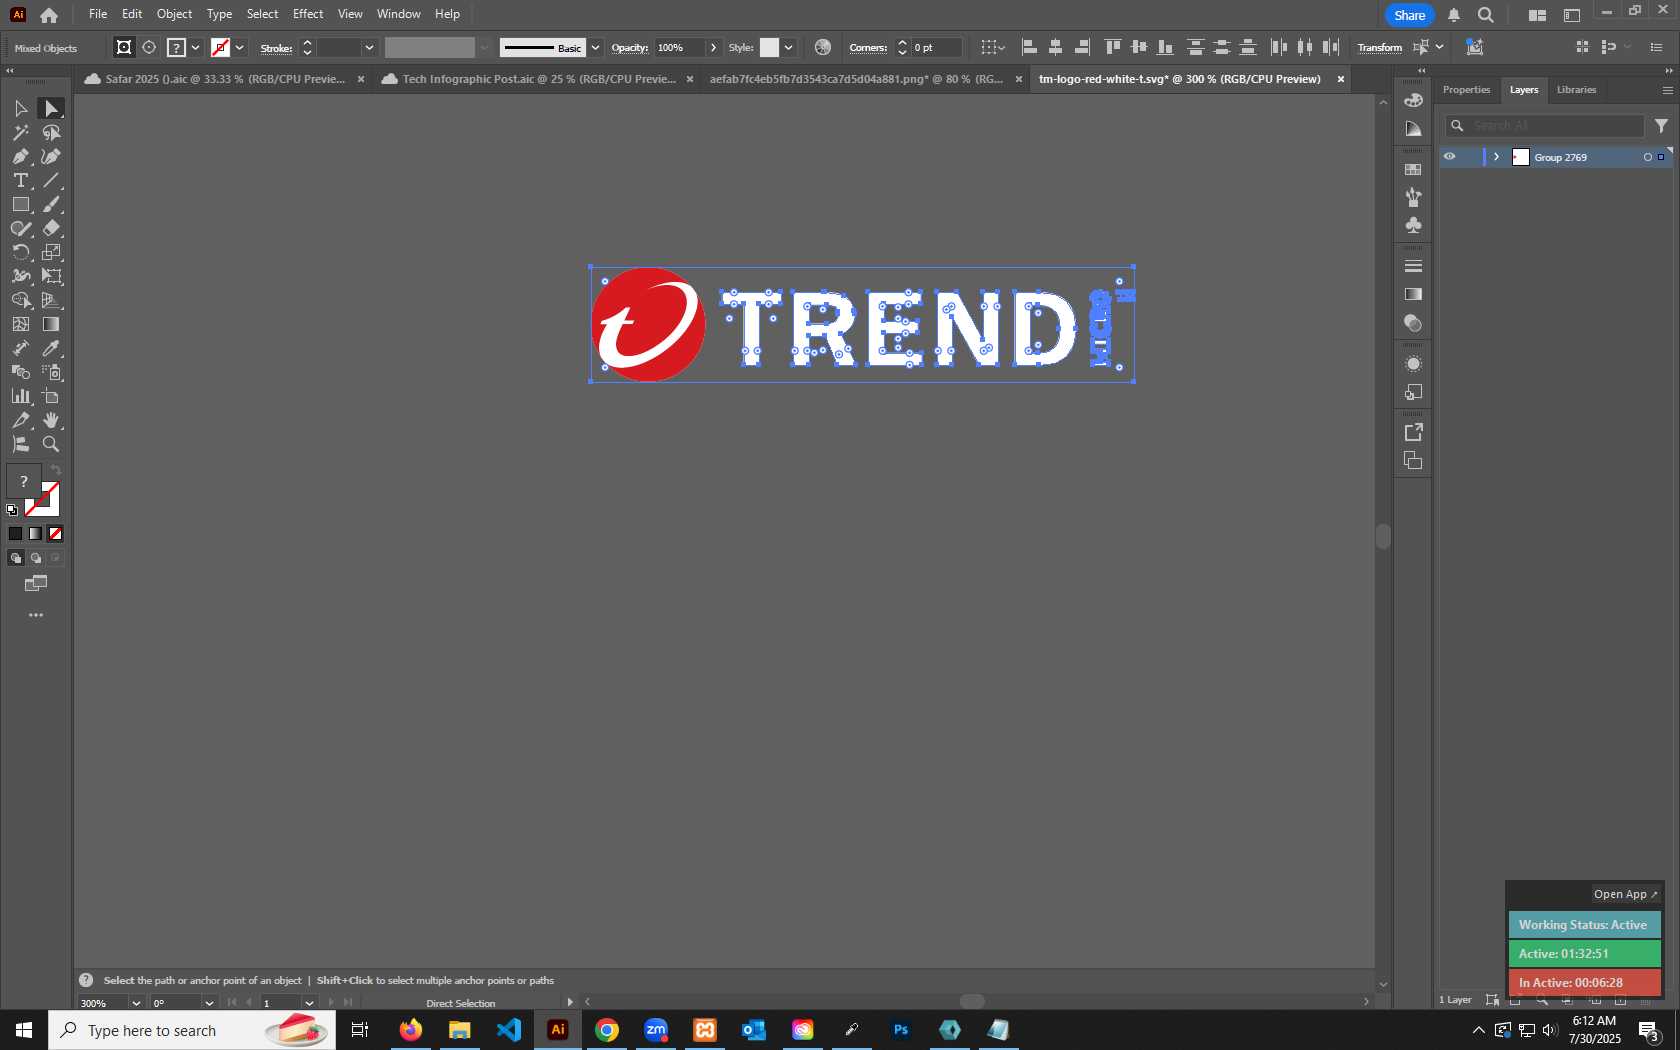
Task: Switch to the Libraries panel tab
Action: pyautogui.click(x=1576, y=90)
